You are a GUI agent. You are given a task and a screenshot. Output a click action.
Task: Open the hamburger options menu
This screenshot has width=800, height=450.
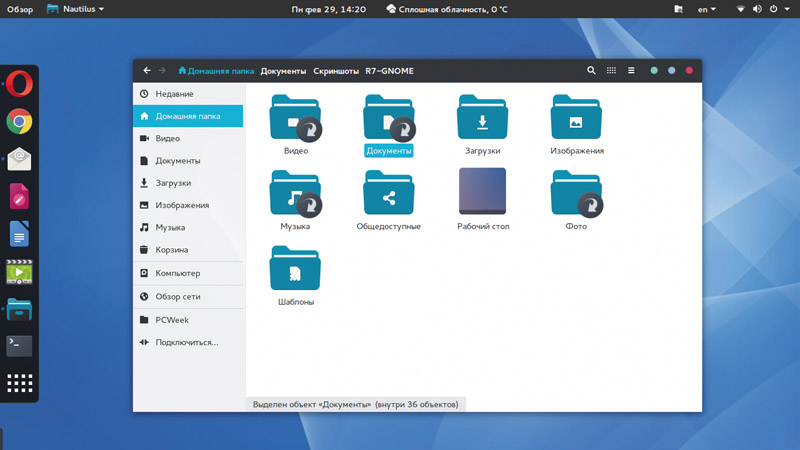[631, 70]
